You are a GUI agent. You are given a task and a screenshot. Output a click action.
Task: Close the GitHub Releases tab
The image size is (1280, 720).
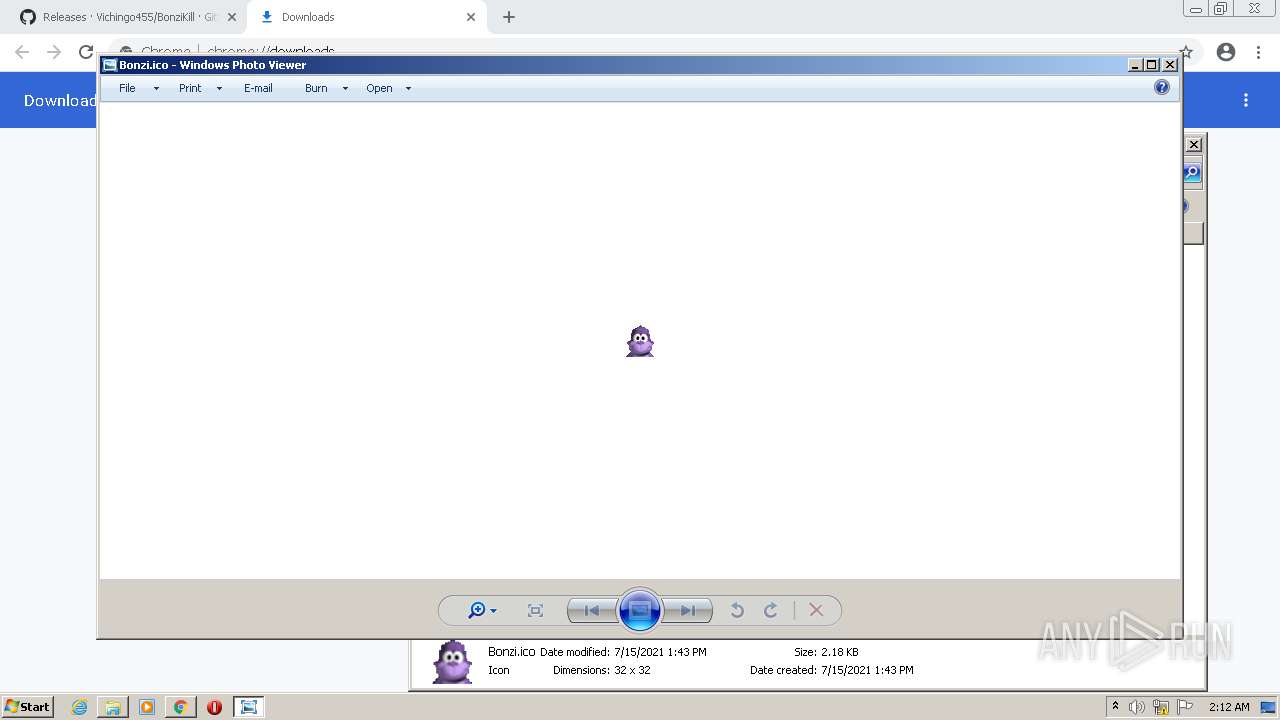pos(232,17)
